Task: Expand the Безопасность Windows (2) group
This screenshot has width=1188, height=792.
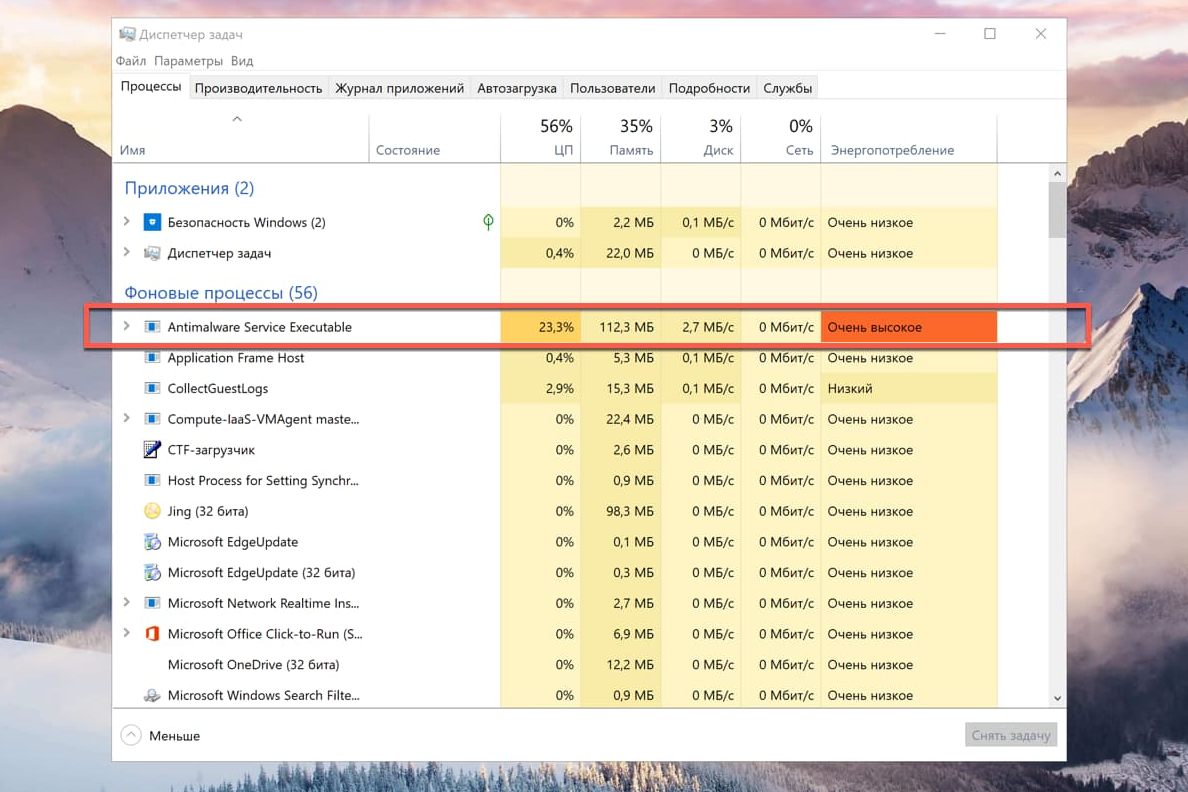Action: [x=127, y=221]
